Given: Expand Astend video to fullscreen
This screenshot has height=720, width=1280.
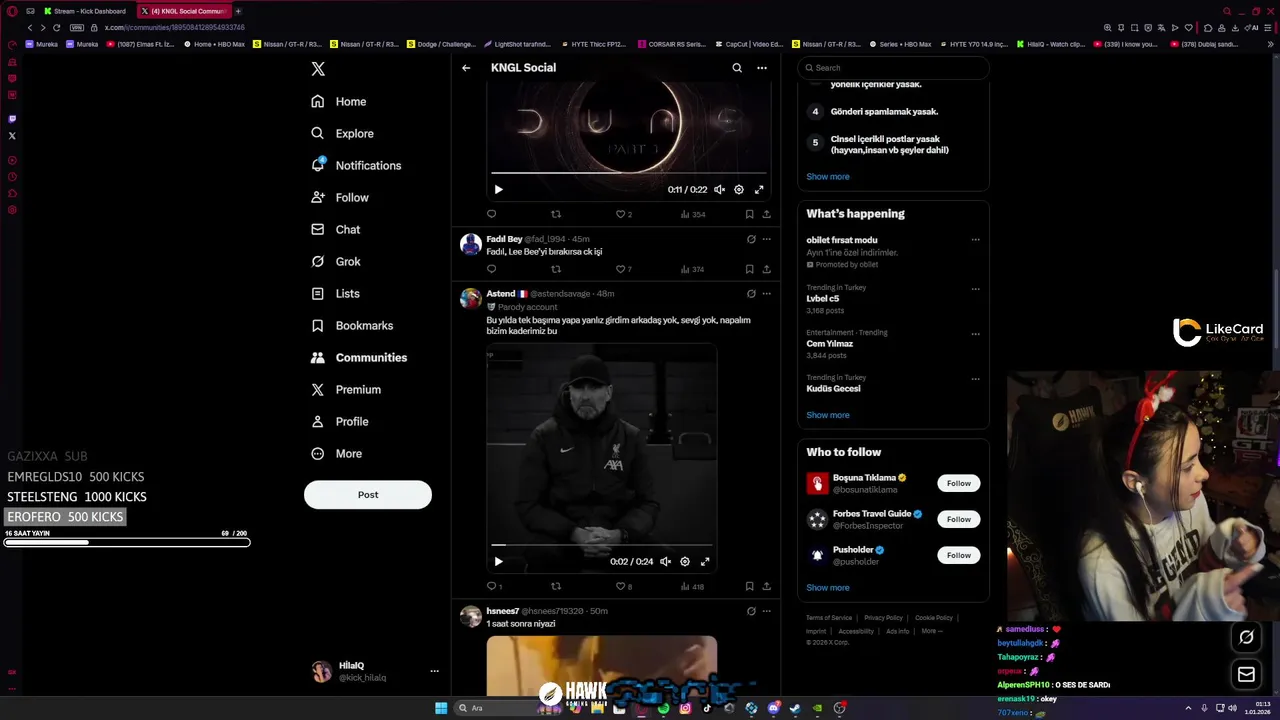Looking at the screenshot, I should (x=705, y=562).
